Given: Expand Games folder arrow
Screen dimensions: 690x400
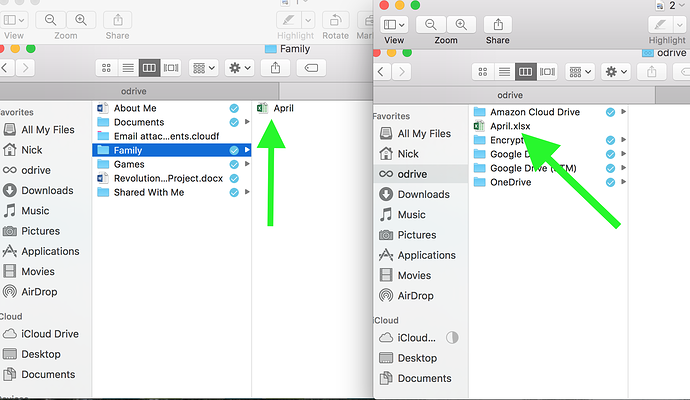Looking at the screenshot, I should [247, 164].
